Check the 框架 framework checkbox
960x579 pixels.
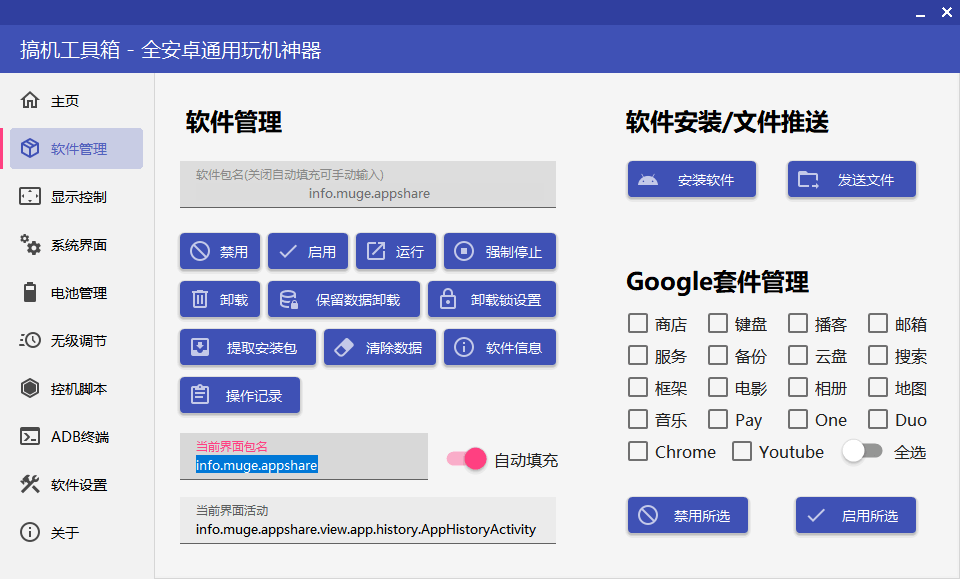pyautogui.click(x=636, y=387)
